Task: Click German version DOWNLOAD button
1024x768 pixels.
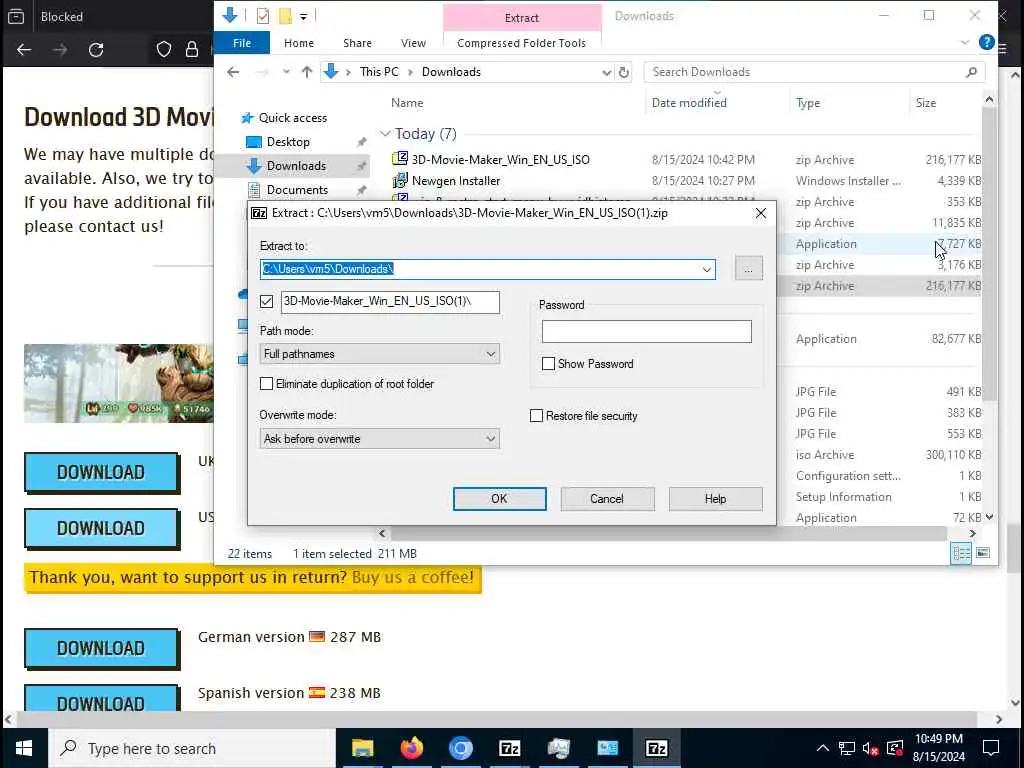Action: 102,648
